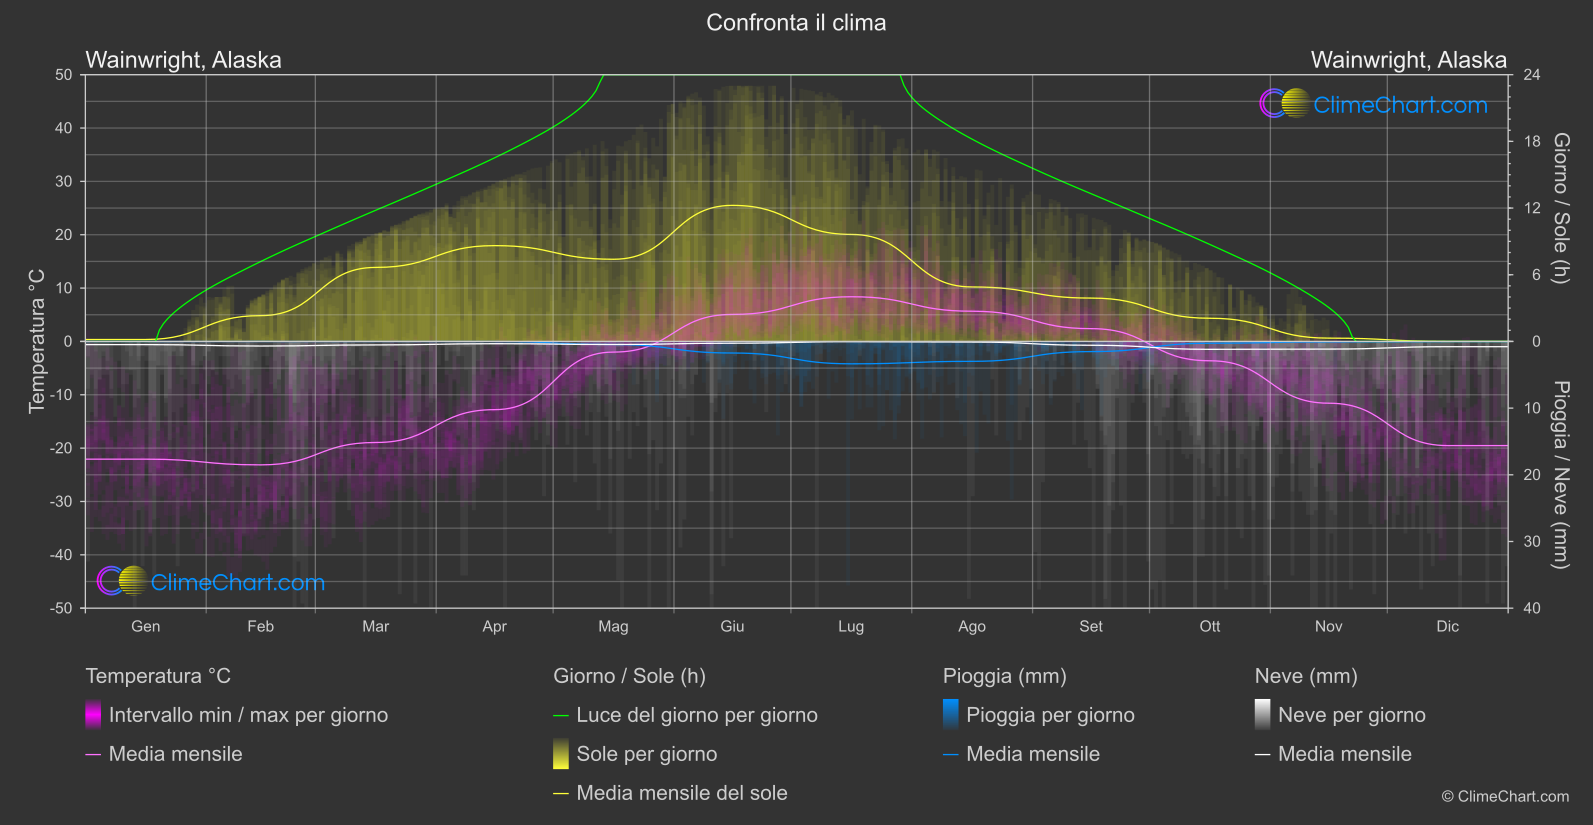Click the 'Lug' month label
Screen dimensions: 1593x825
(x=851, y=626)
